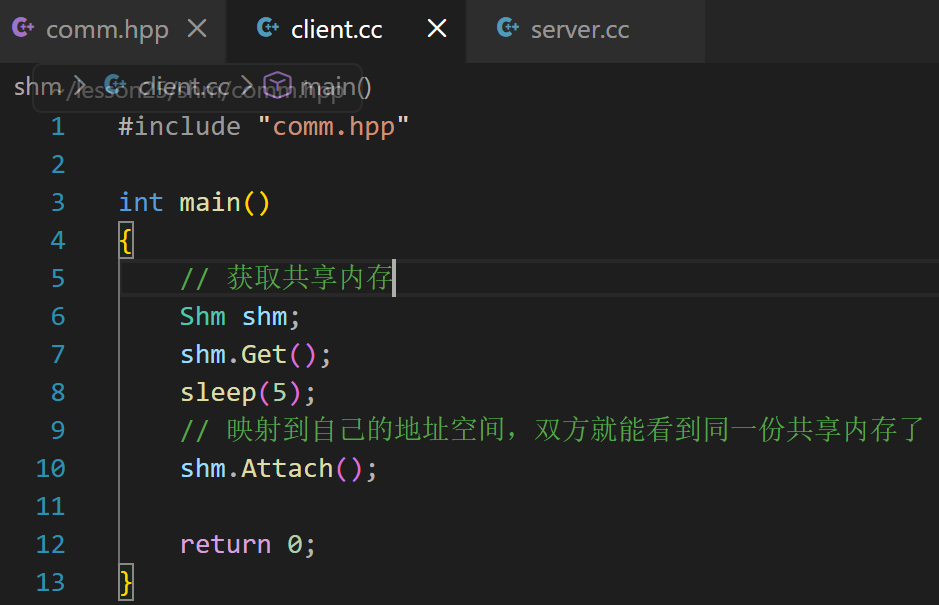
Task: Click the comment "// 获取共享内存"
Action: point(287,279)
